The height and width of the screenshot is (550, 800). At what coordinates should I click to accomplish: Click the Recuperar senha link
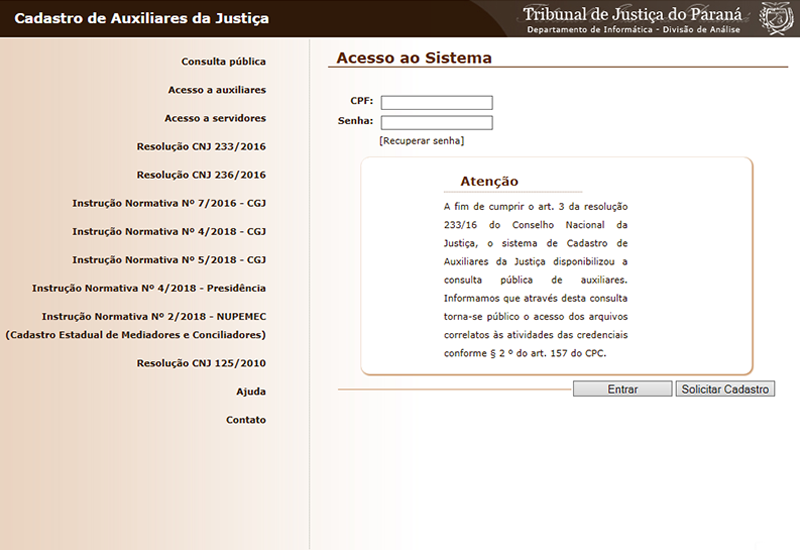coord(421,141)
